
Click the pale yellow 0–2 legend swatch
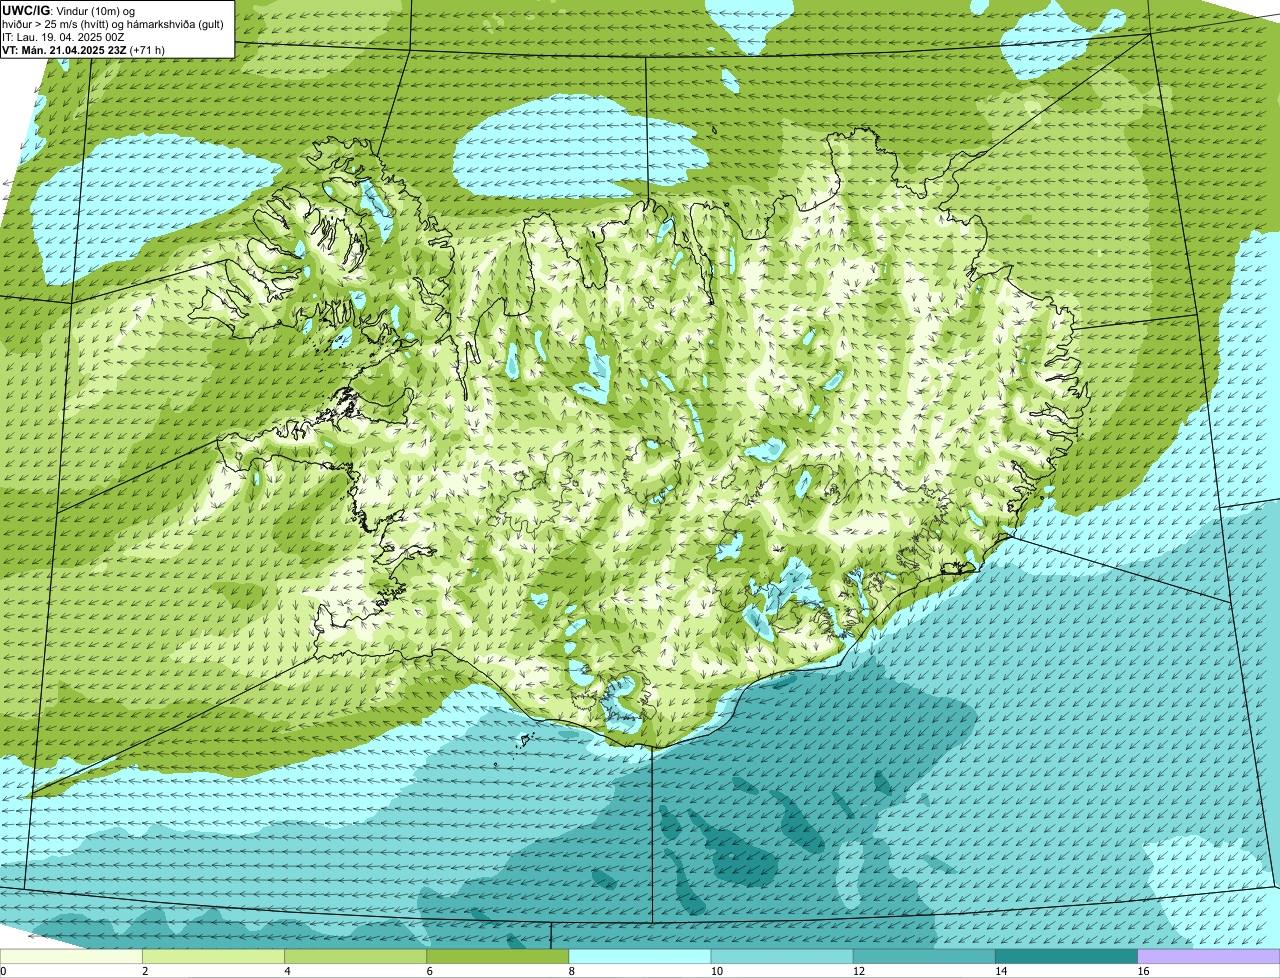[72, 957]
